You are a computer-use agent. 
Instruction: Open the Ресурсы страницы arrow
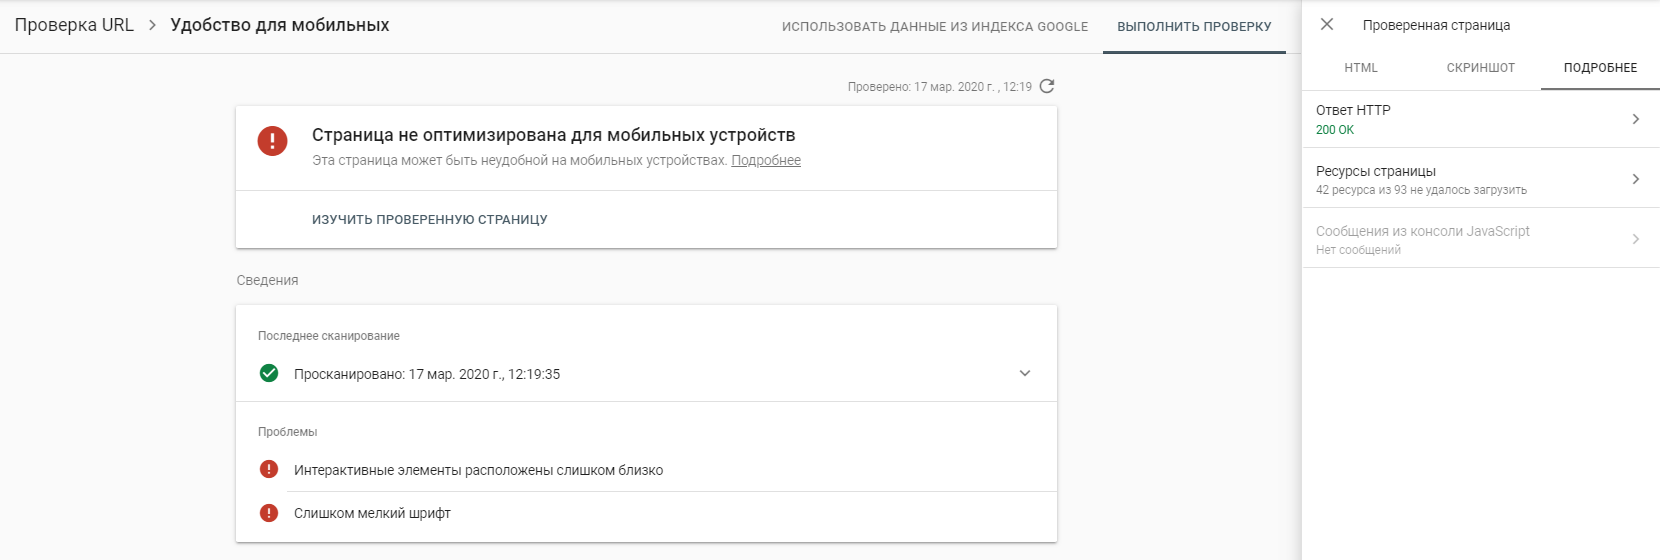[1636, 179]
